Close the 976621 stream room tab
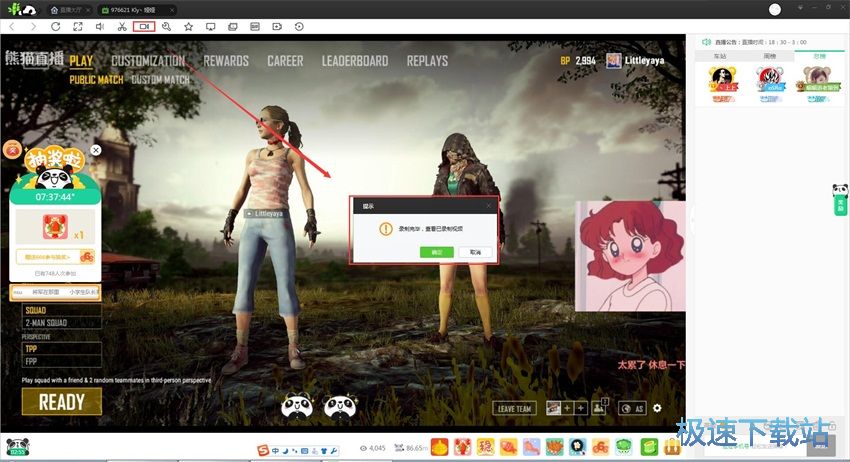850x462 pixels. tap(172, 10)
